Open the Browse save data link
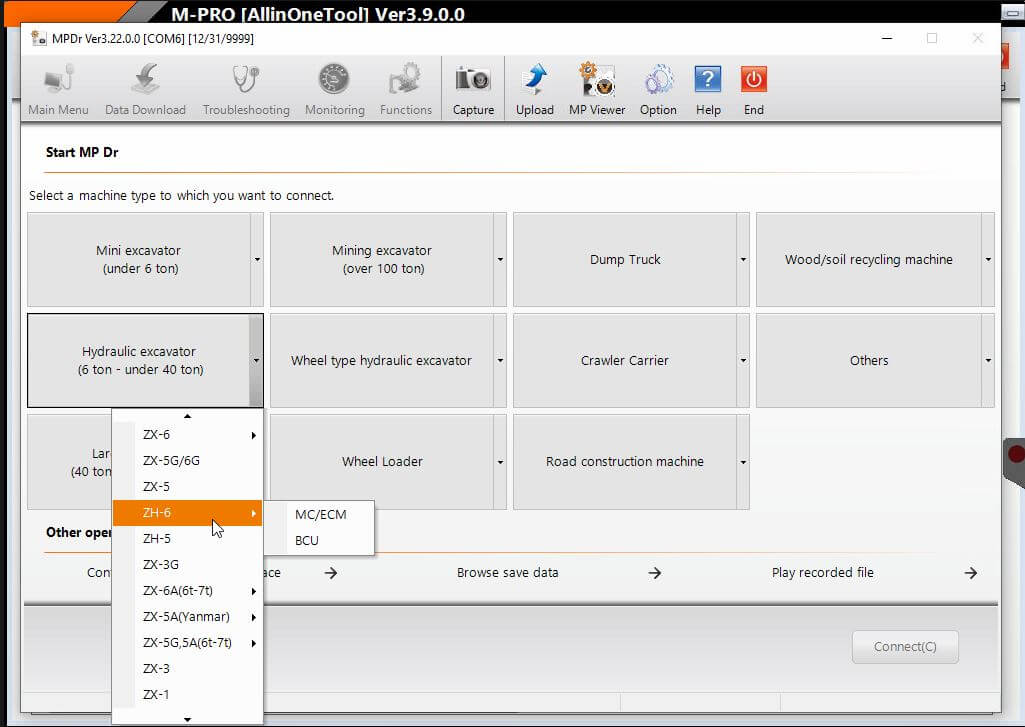This screenshot has width=1025, height=727. click(507, 573)
